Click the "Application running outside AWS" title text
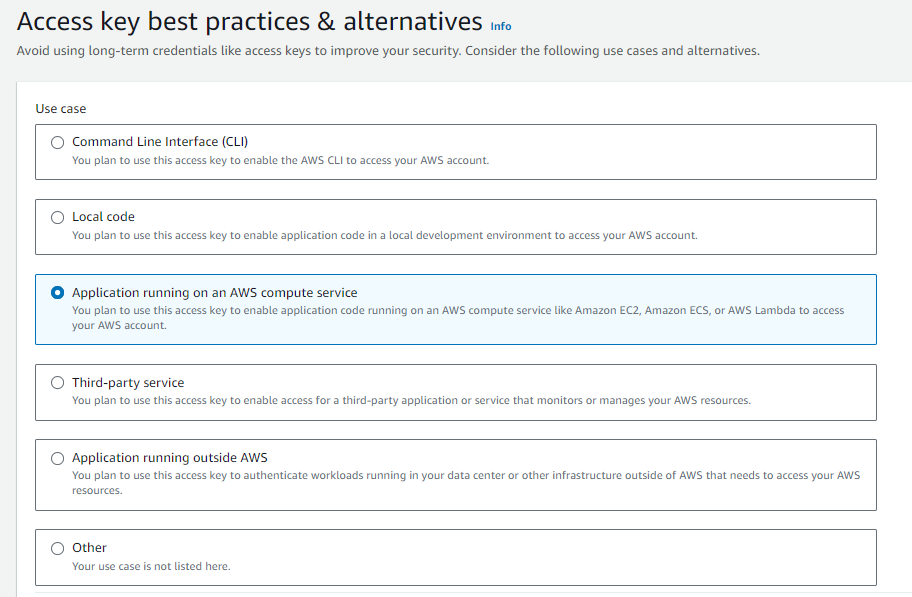Screen dimensions: 912x597 tap(170, 458)
